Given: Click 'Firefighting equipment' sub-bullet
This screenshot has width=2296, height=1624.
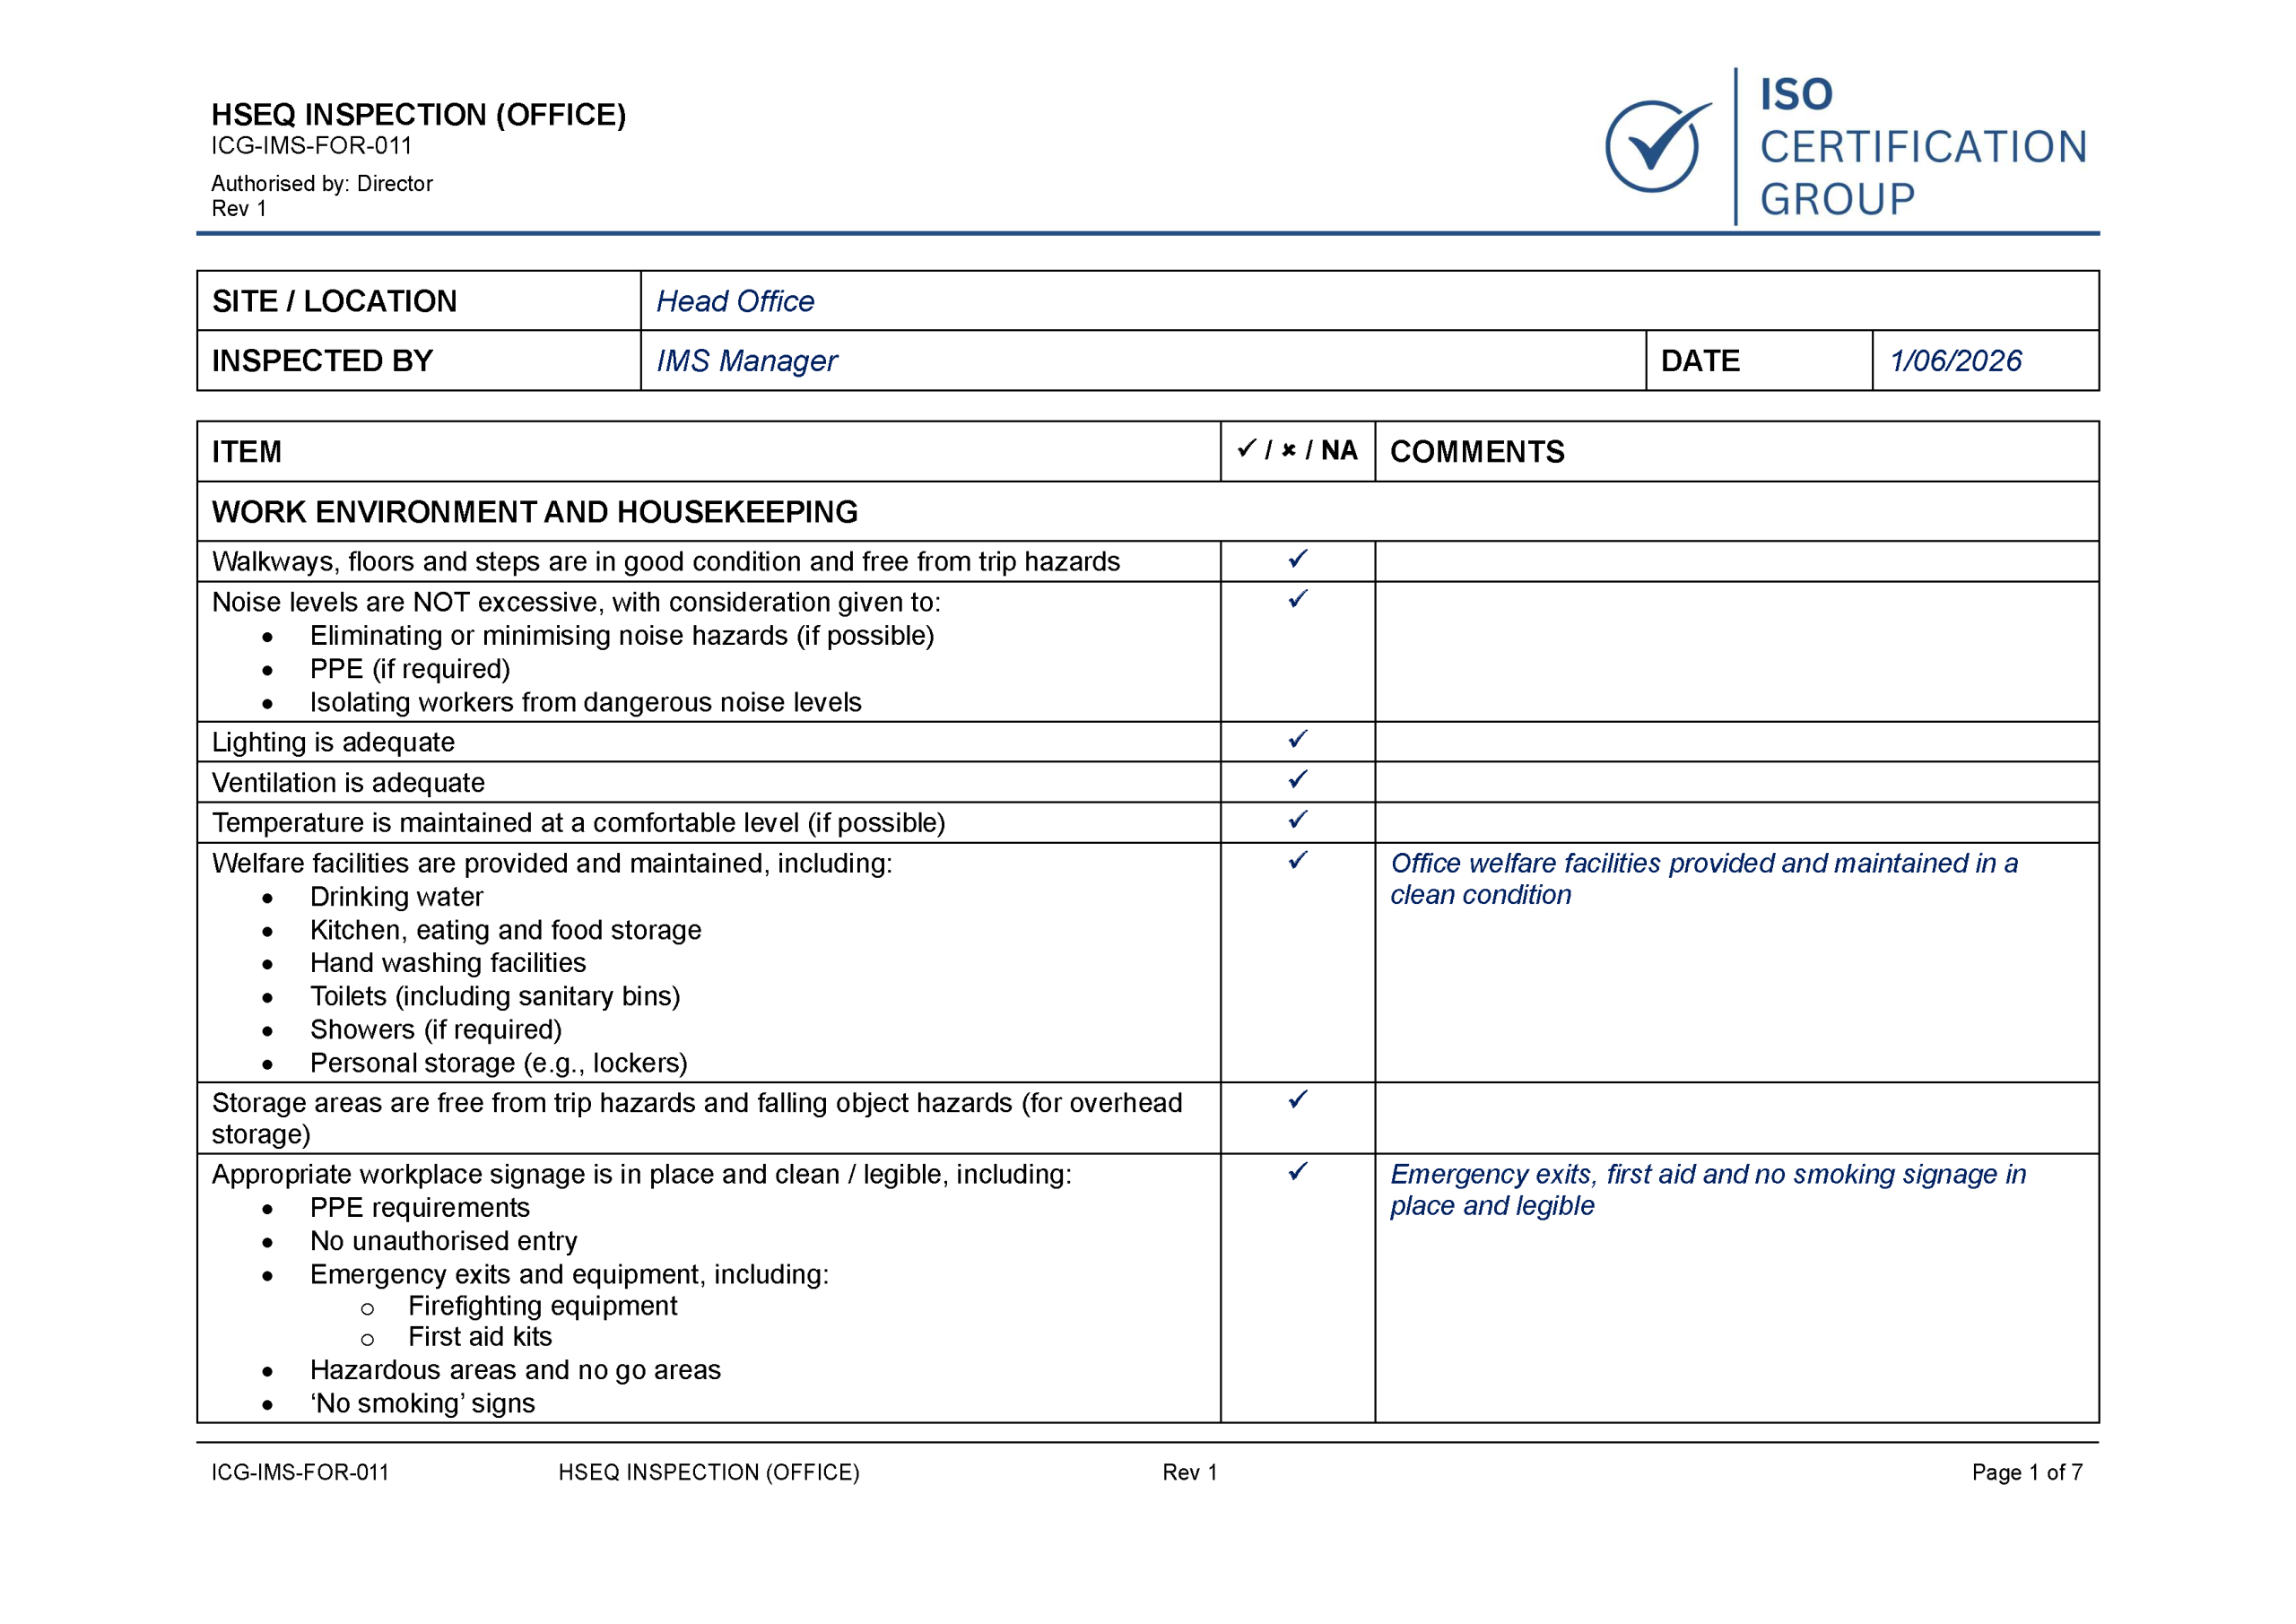Looking at the screenshot, I should pyautogui.click(x=542, y=1306).
